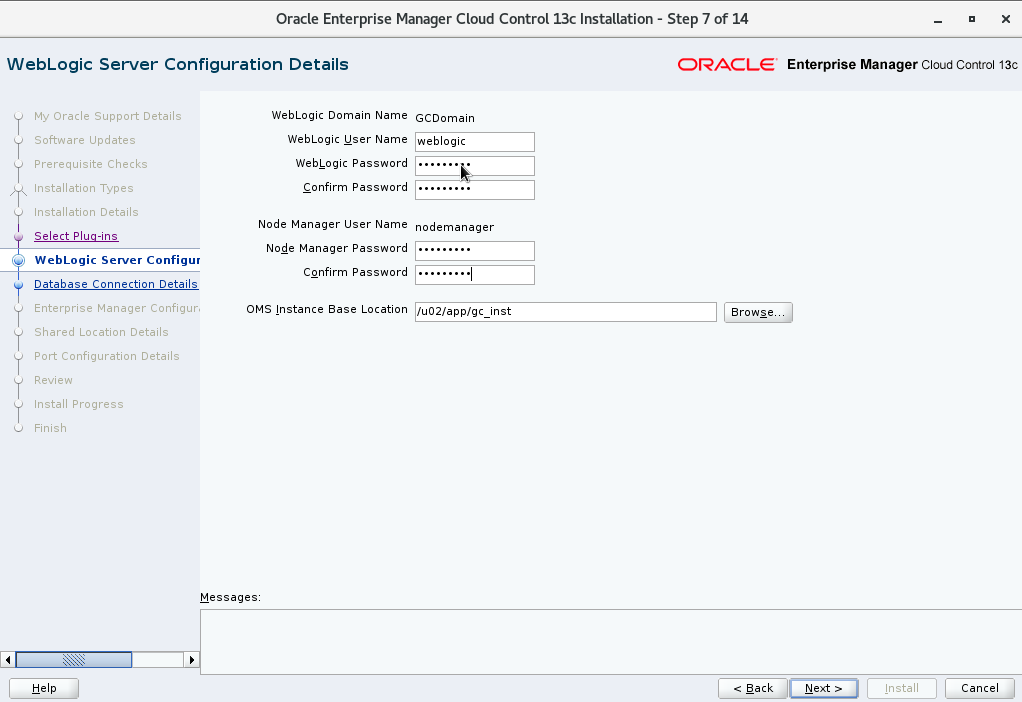The width and height of the screenshot is (1022, 702).
Task: Click the Port Configuration Details step
Action: (106, 357)
